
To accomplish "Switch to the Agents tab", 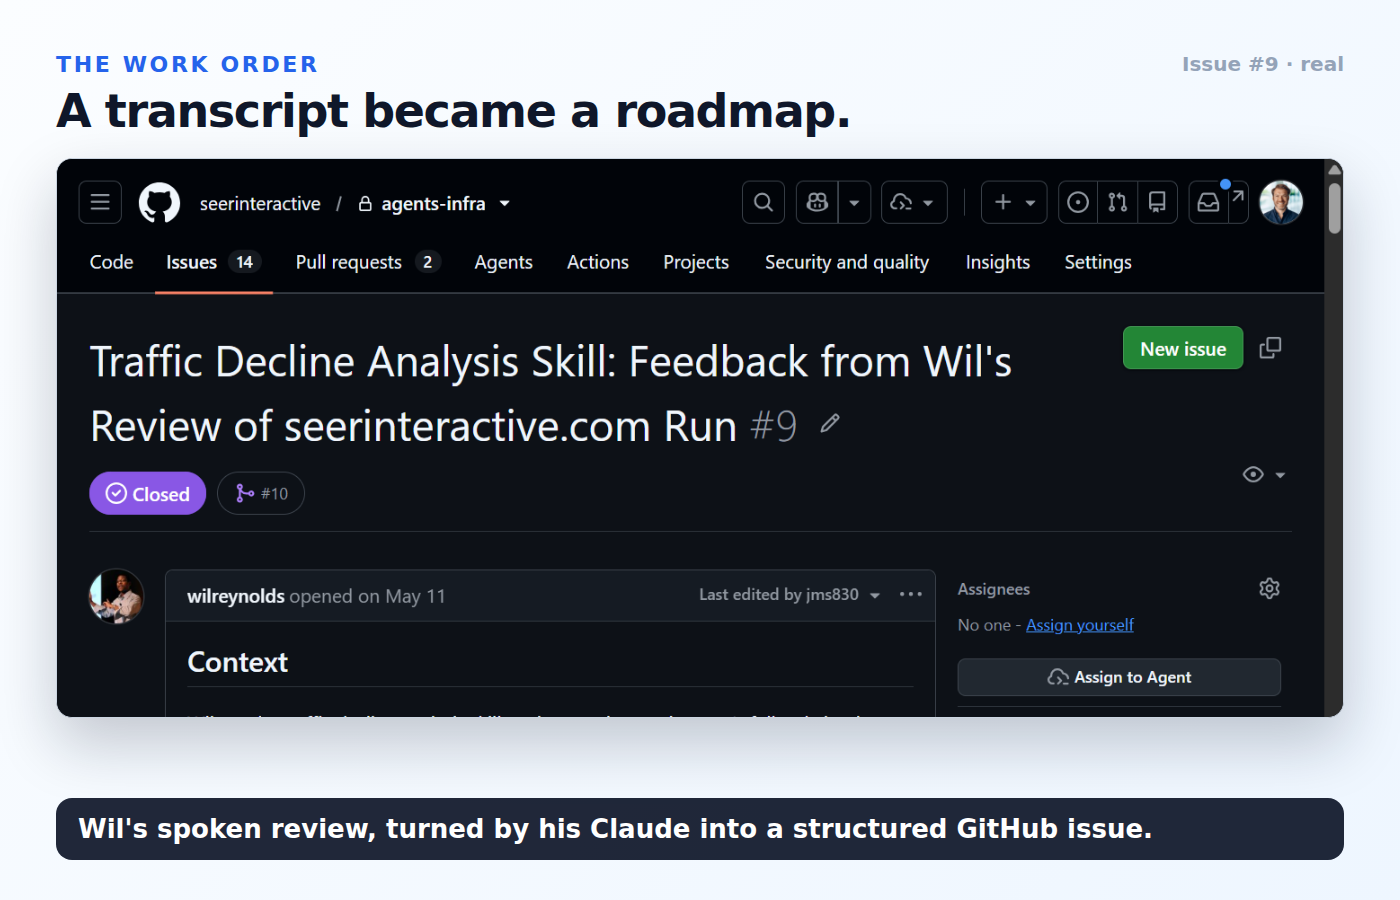I will click(503, 262).
